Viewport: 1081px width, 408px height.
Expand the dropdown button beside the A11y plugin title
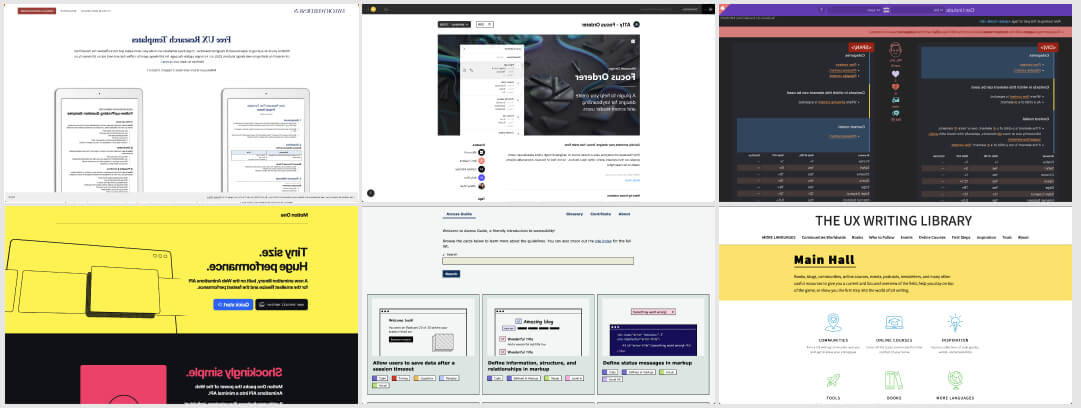pos(453,23)
